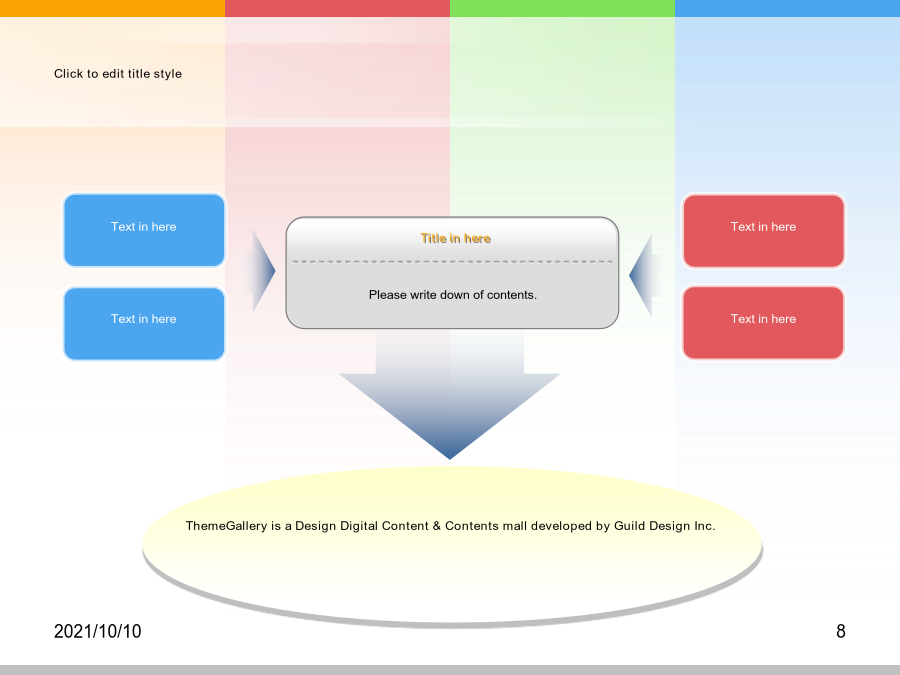Viewport: 900px width, 675px height.
Task: Select the lower blue 'Text in here' box
Action: (144, 324)
